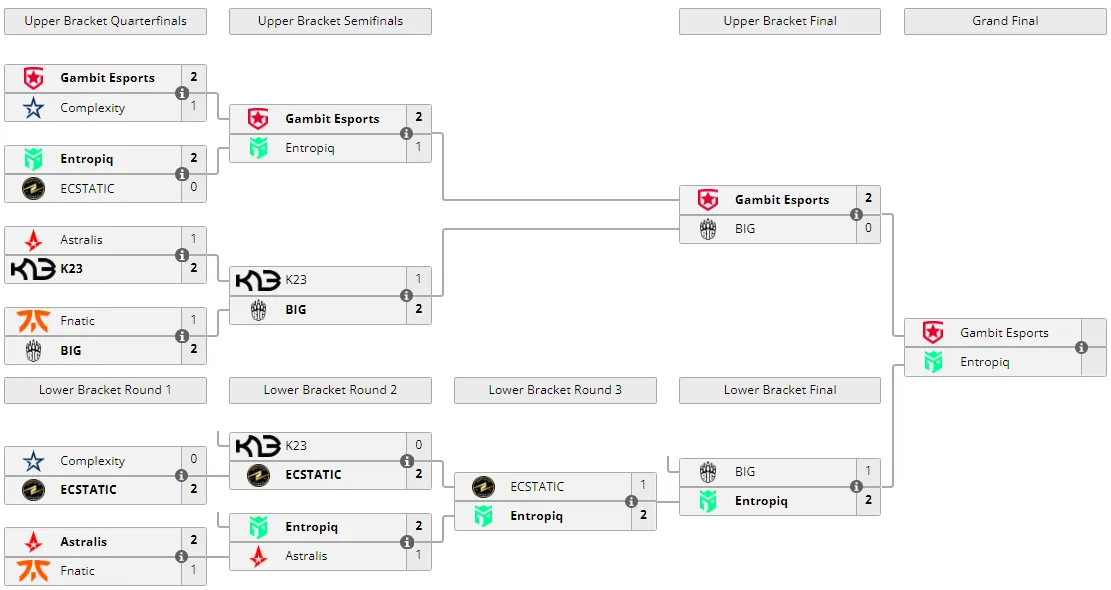The width and height of the screenshot is (1111, 590).
Task: Show match details for Astralis vs K23
Action: (182, 255)
